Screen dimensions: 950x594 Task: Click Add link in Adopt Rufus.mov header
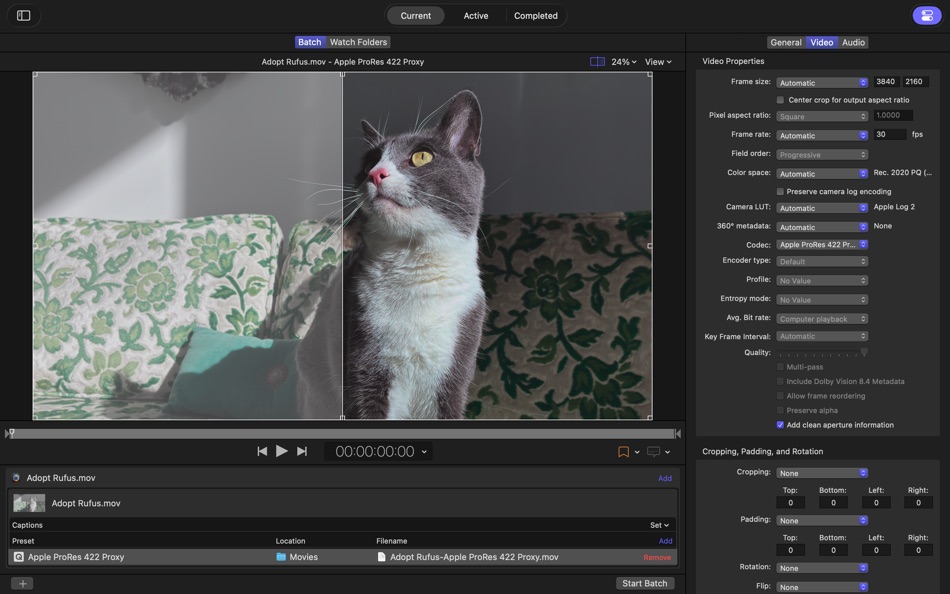click(665, 478)
